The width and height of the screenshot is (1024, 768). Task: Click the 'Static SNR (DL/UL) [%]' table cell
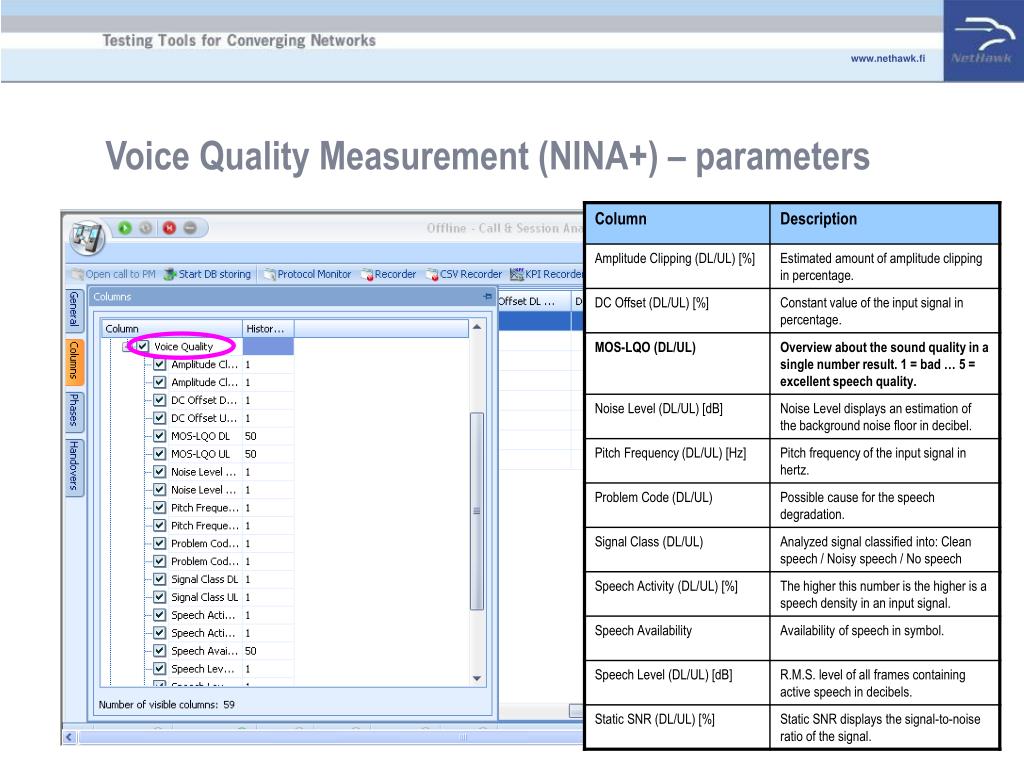click(677, 727)
